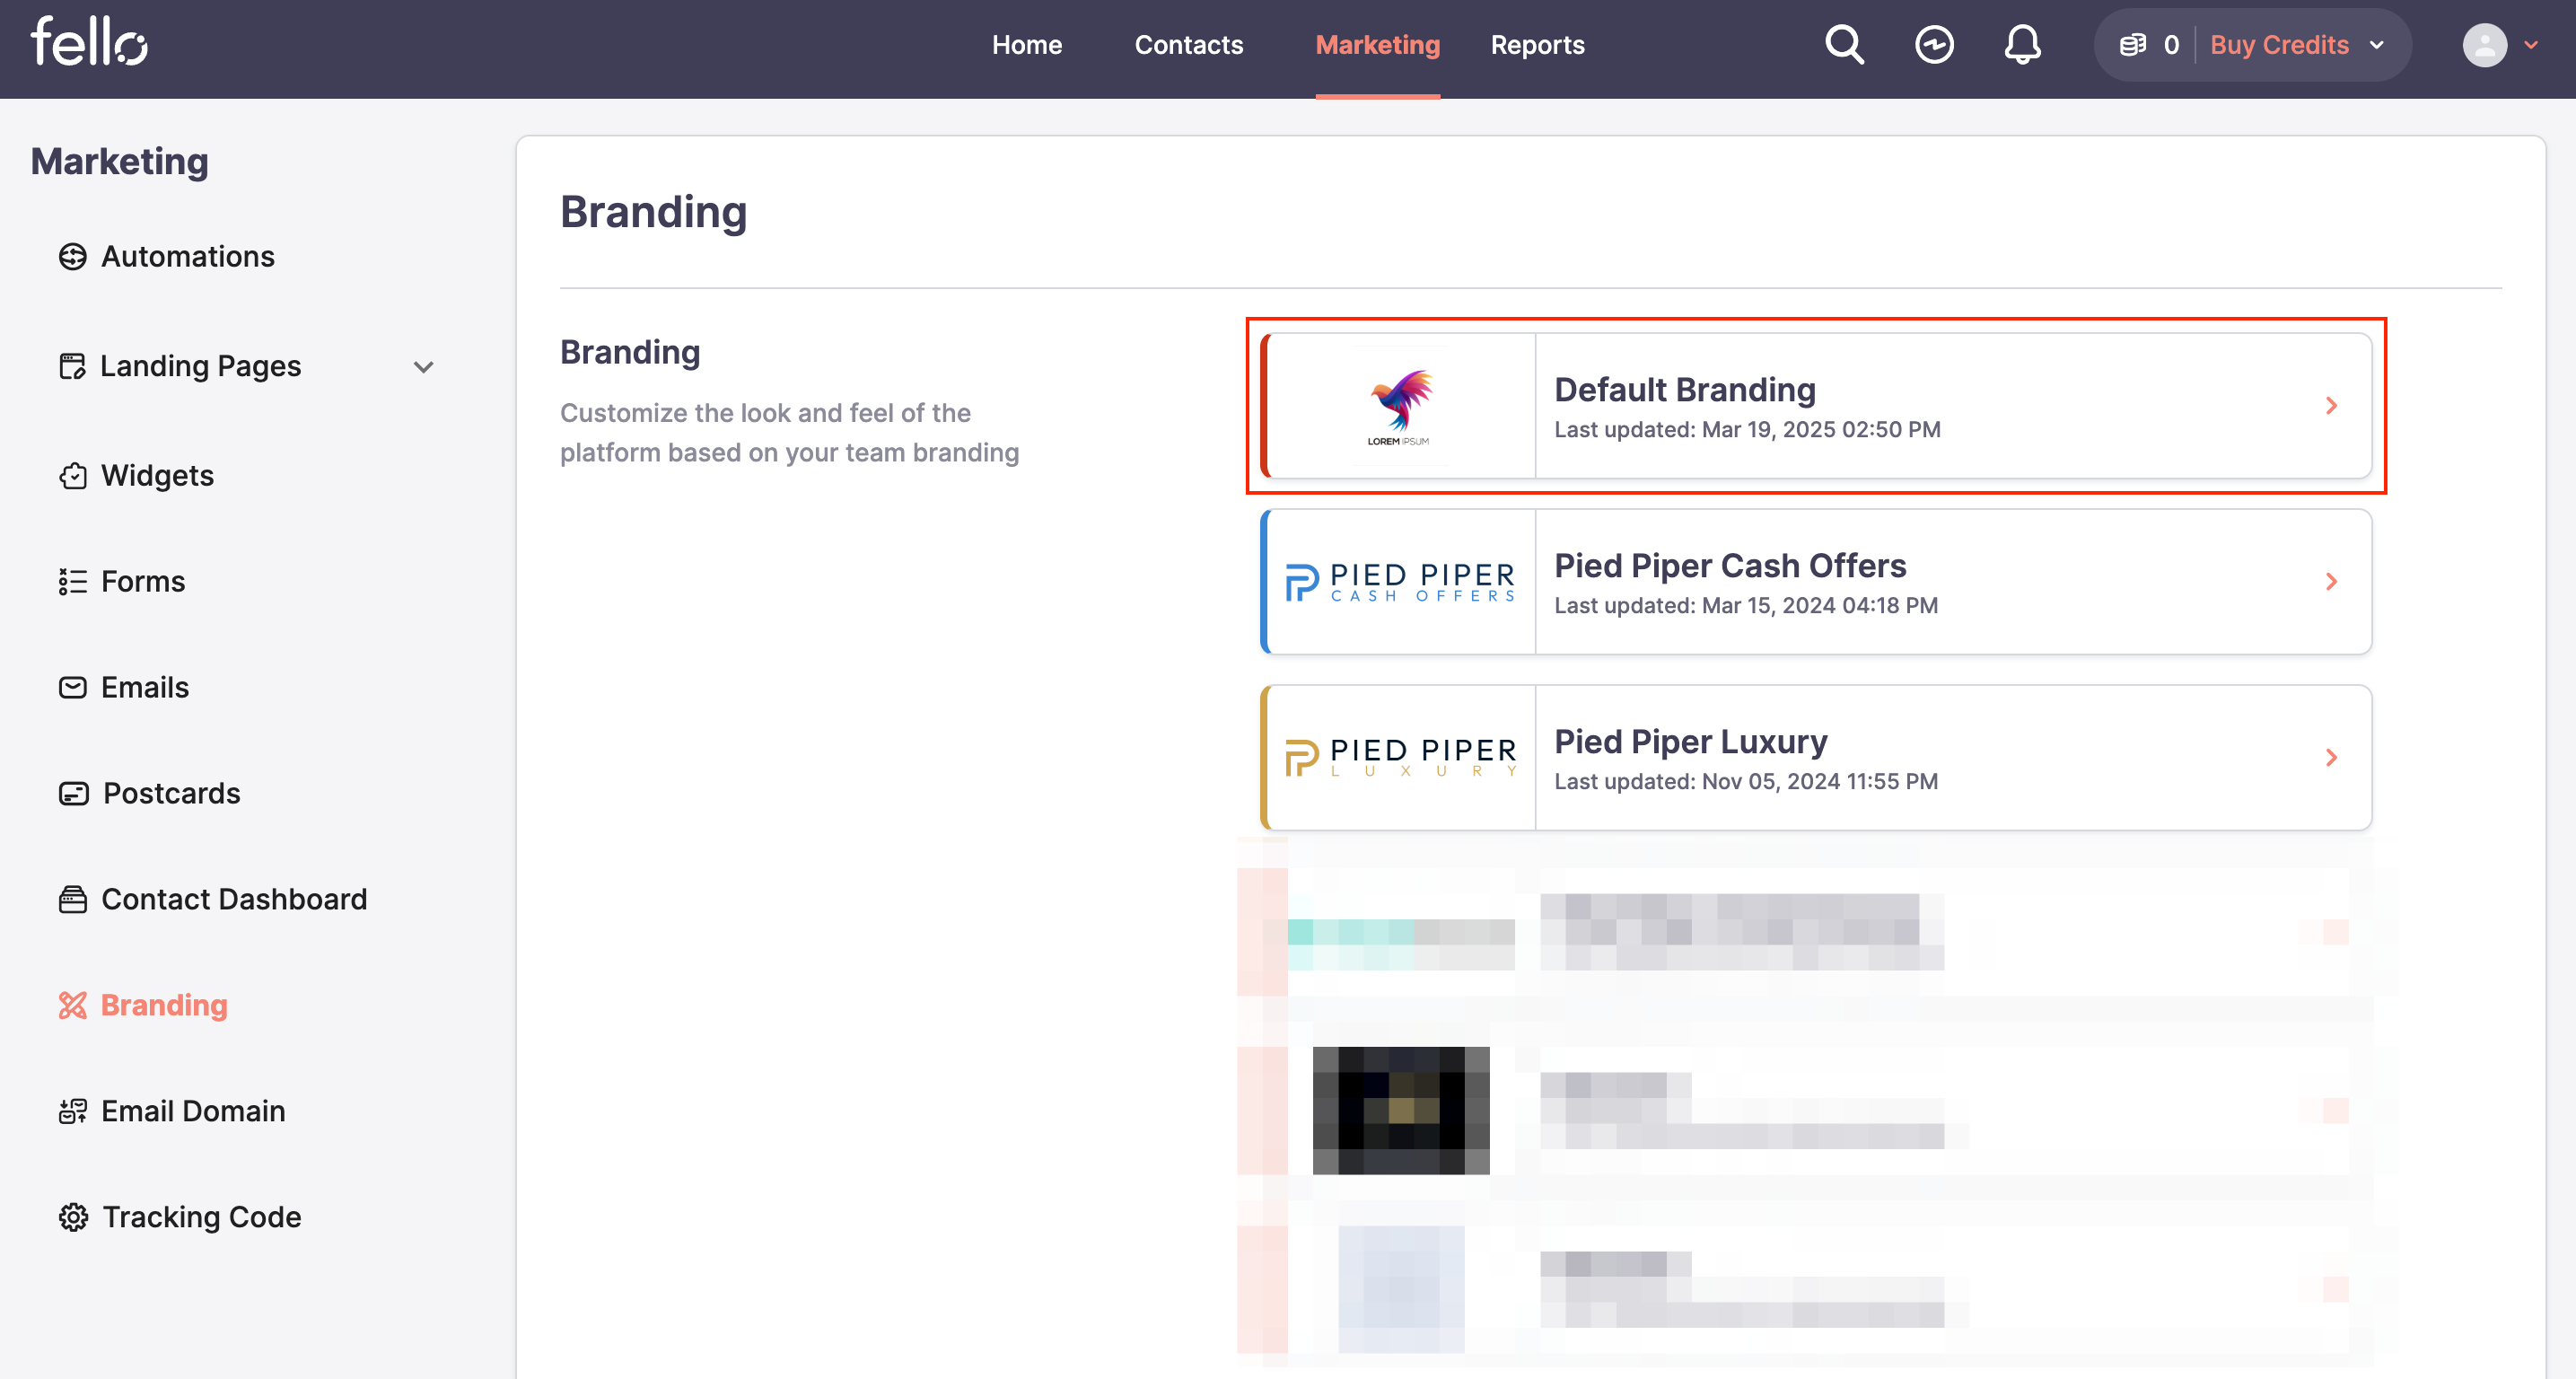Open Automations in sidebar
This screenshot has width=2576, height=1379.
[187, 257]
